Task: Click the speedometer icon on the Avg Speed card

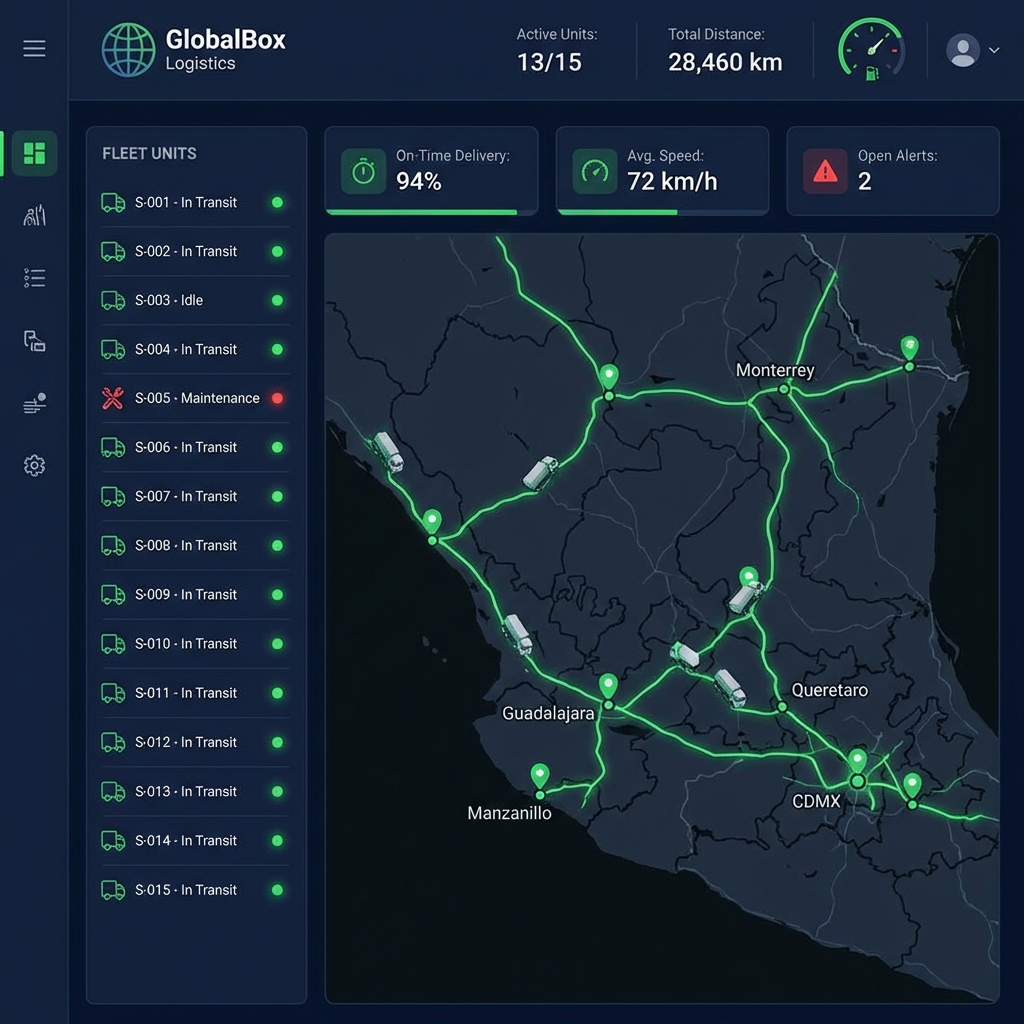Action: [595, 170]
